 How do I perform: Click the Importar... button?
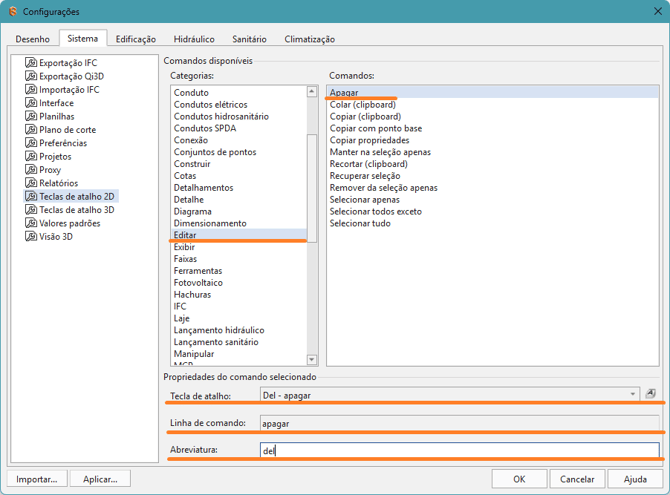(37, 479)
